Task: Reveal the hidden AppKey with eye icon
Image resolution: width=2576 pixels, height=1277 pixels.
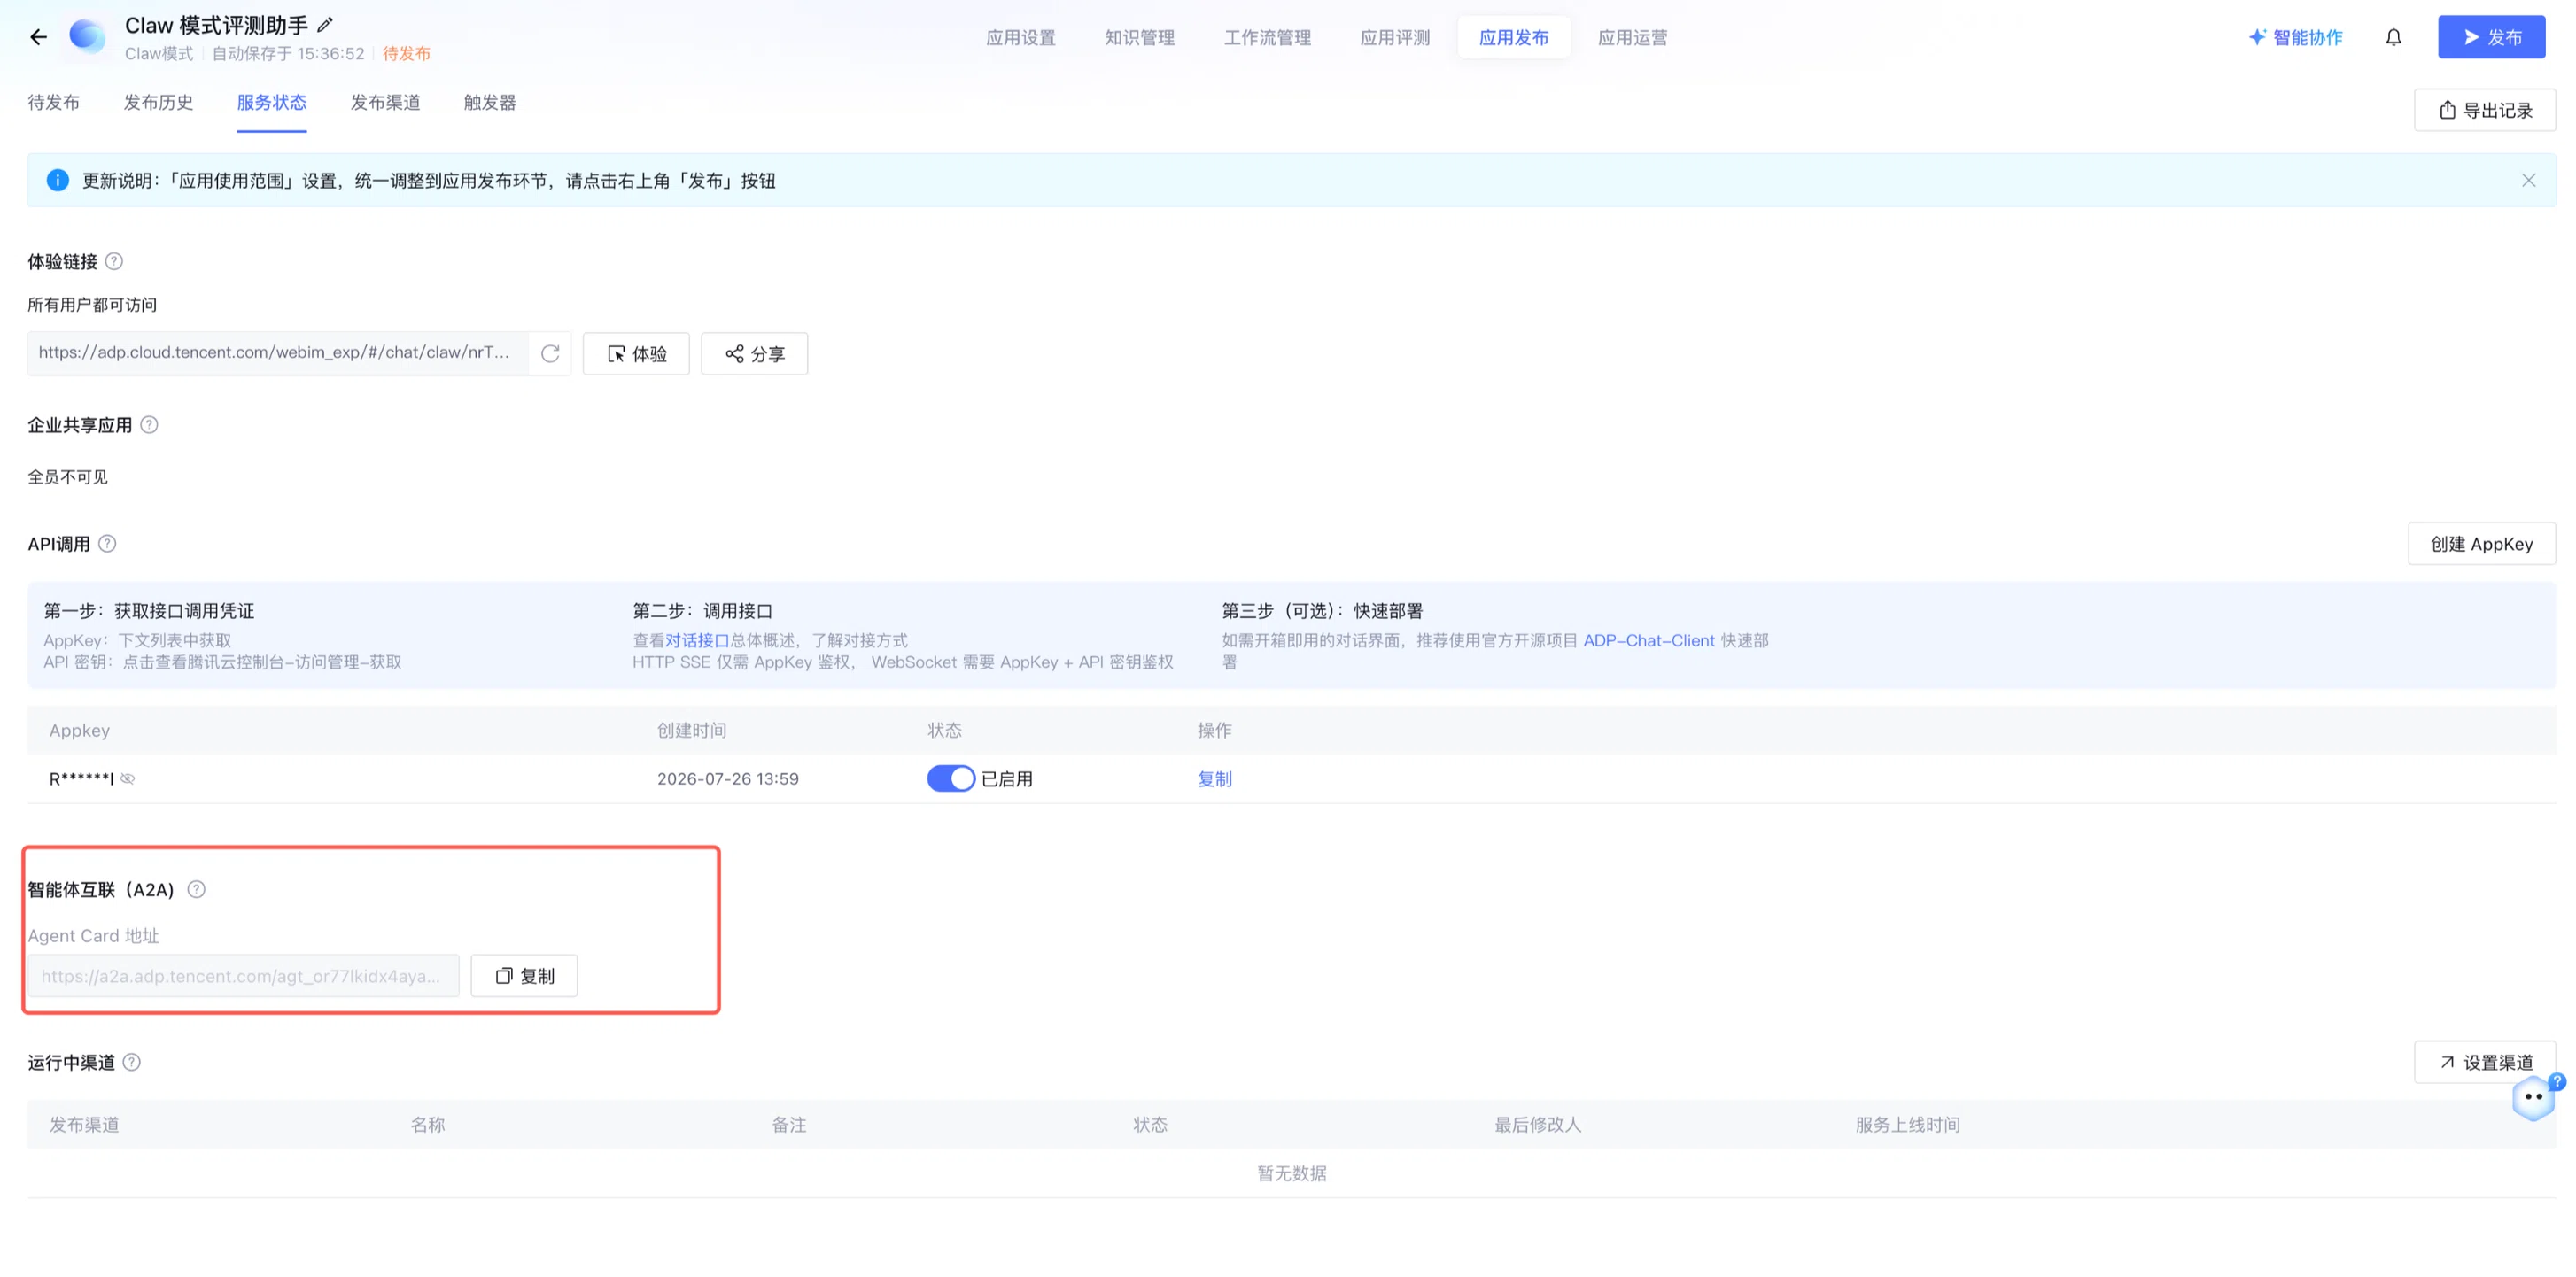Action: (x=128, y=779)
